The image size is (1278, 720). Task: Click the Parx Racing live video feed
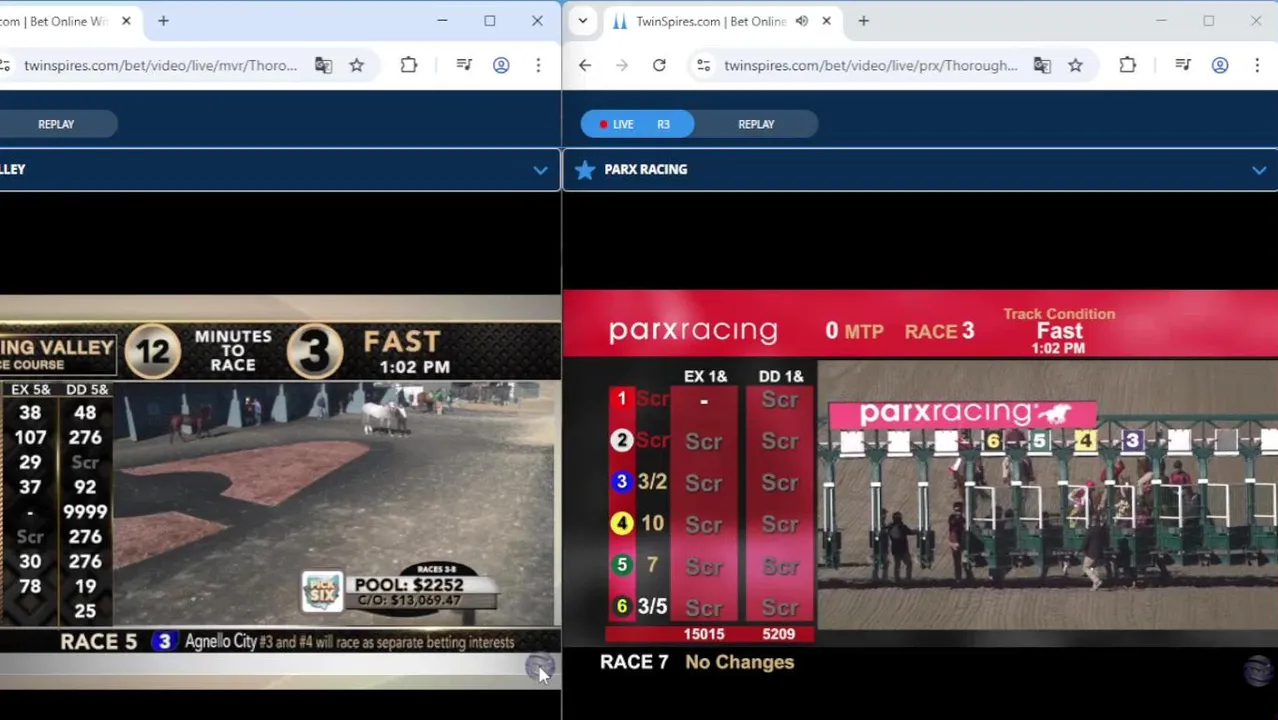[x=1048, y=497]
